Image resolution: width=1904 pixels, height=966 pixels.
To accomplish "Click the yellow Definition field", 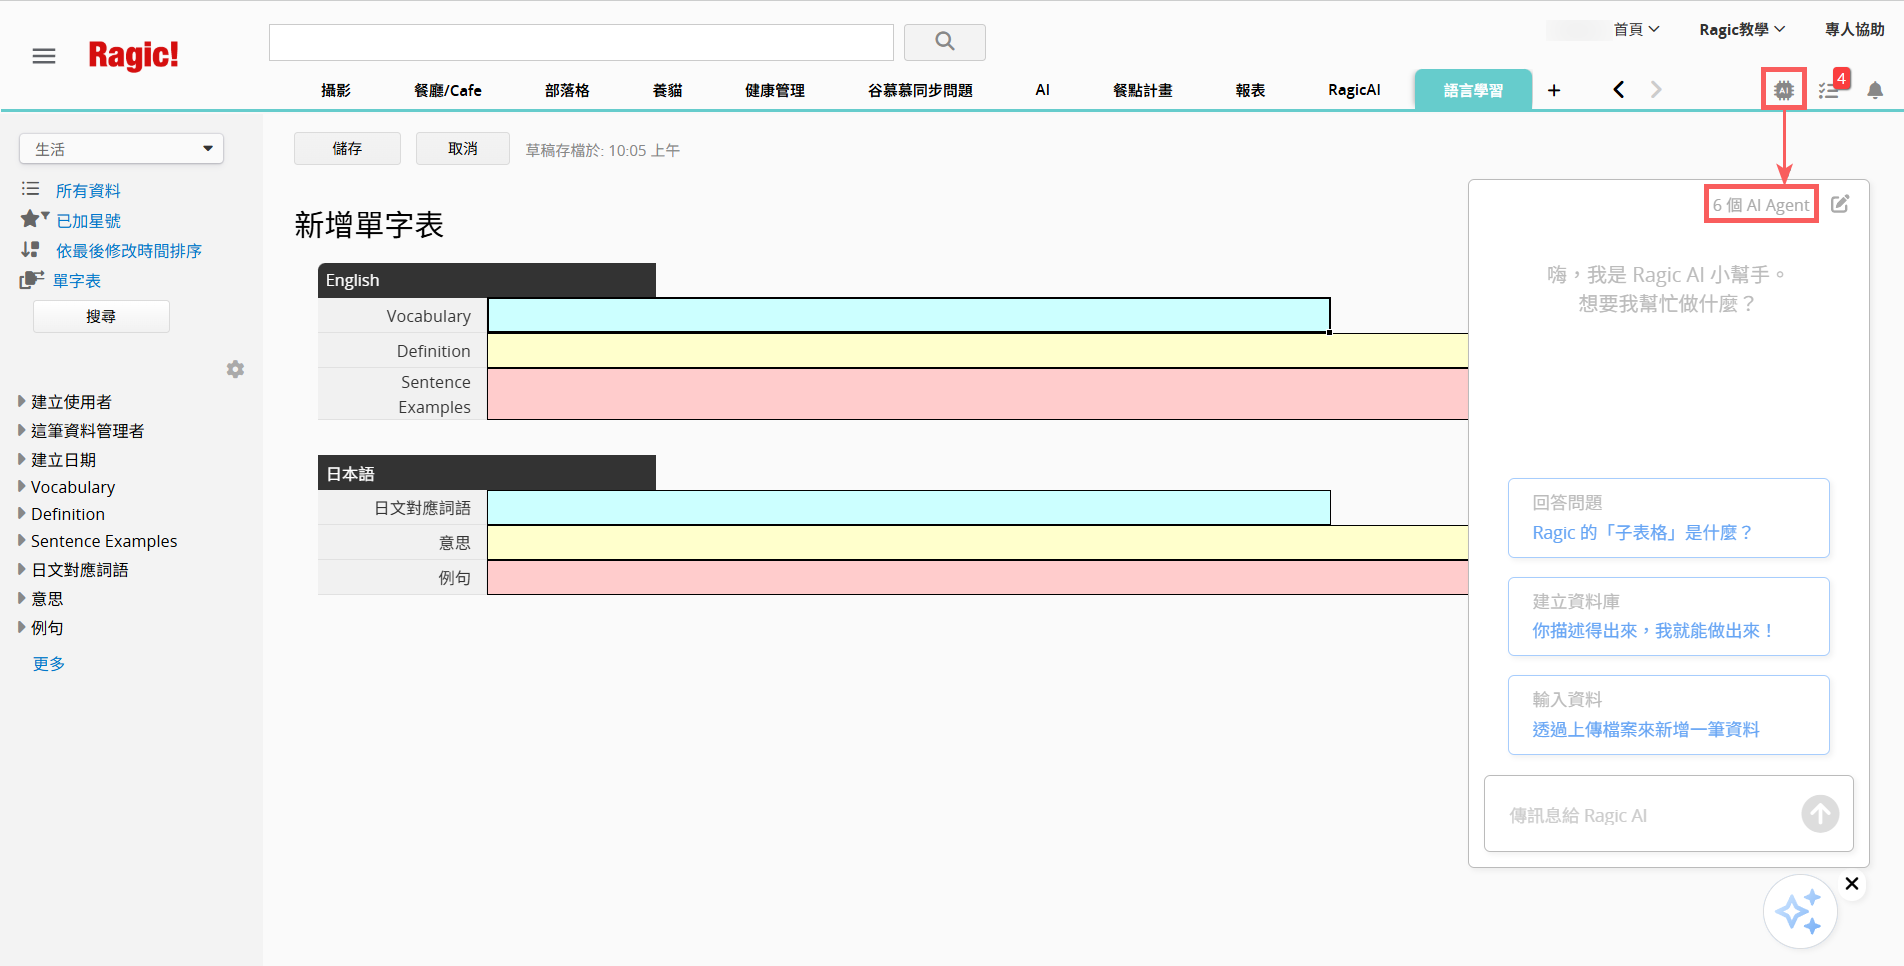I will (x=976, y=351).
